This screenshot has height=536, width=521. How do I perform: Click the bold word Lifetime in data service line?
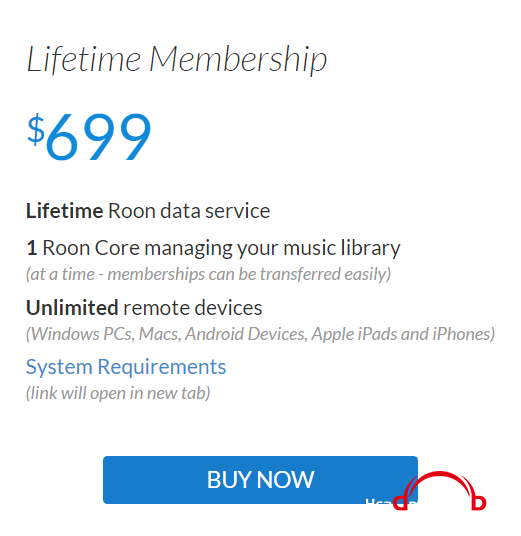click(x=65, y=211)
